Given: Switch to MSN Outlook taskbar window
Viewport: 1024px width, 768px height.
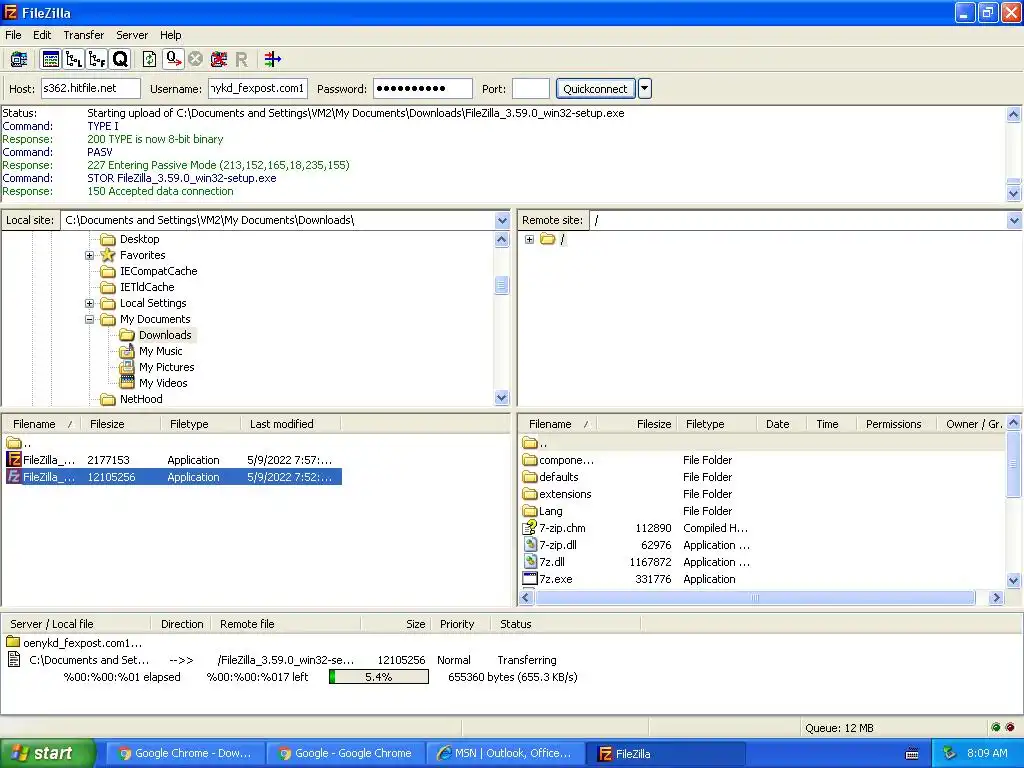Looking at the screenshot, I should (505, 754).
